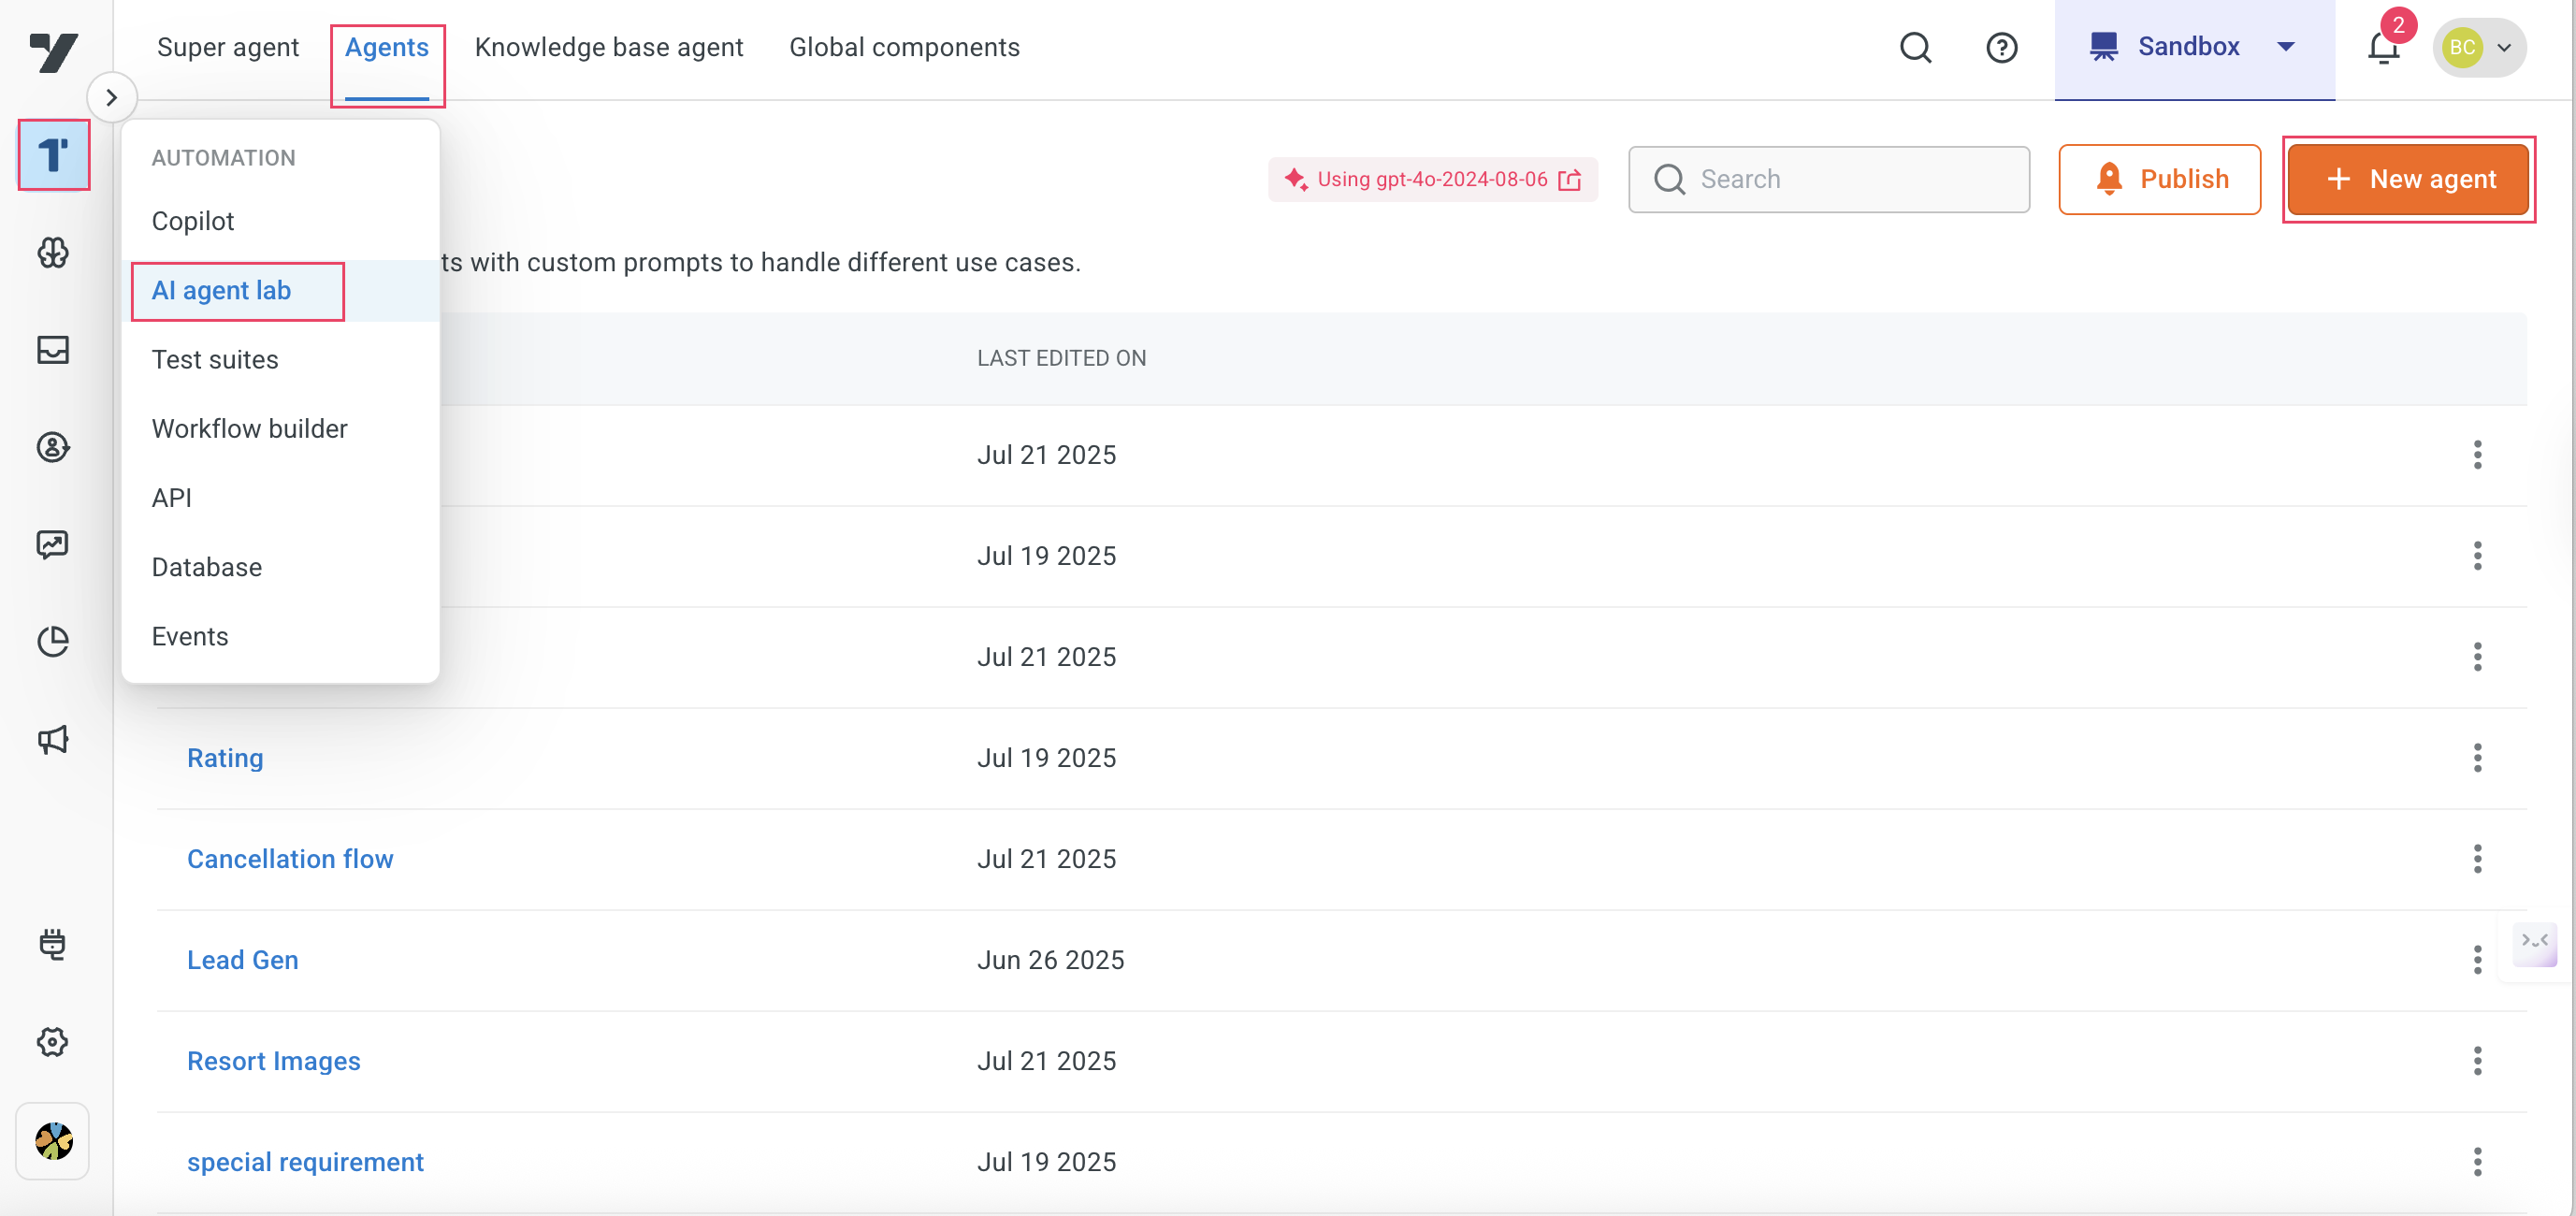The image size is (2576, 1216).
Task: Switch to the Super agent tab
Action: point(228,47)
